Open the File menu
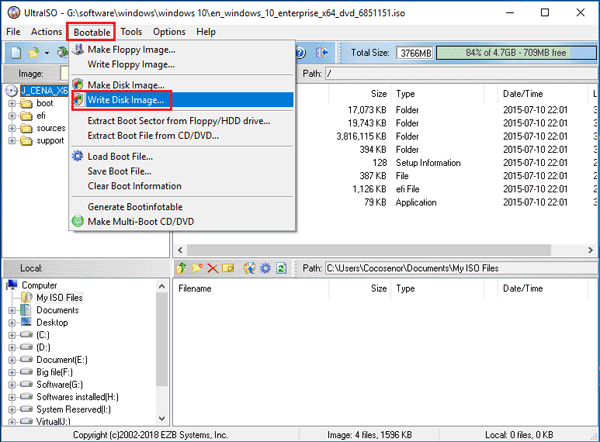 (x=13, y=32)
